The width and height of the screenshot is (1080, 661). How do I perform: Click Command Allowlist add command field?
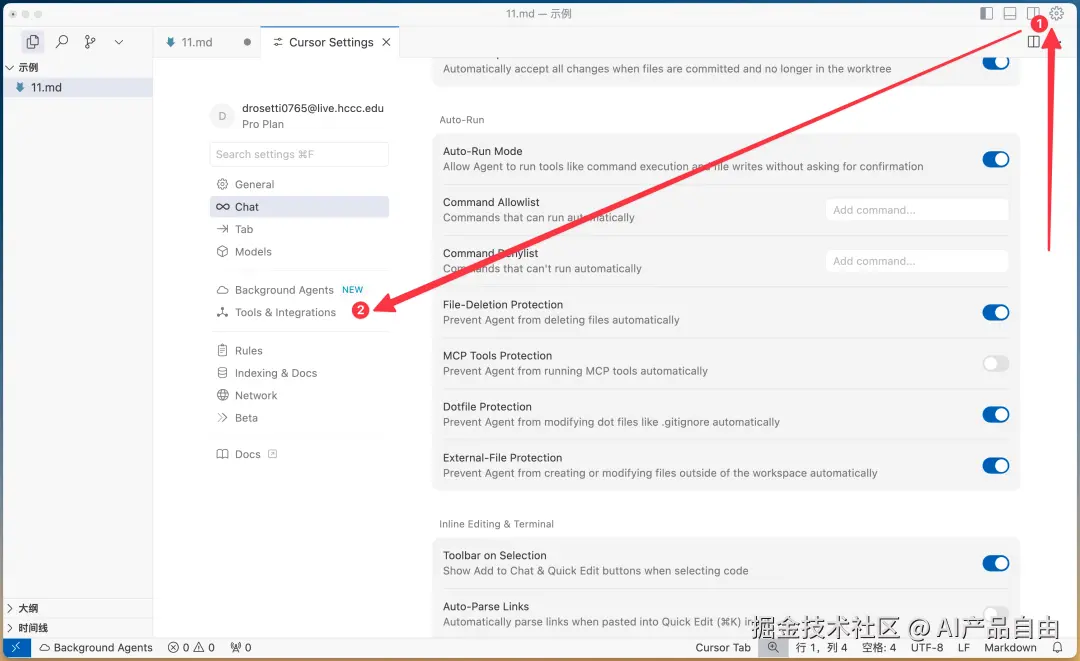coord(917,210)
